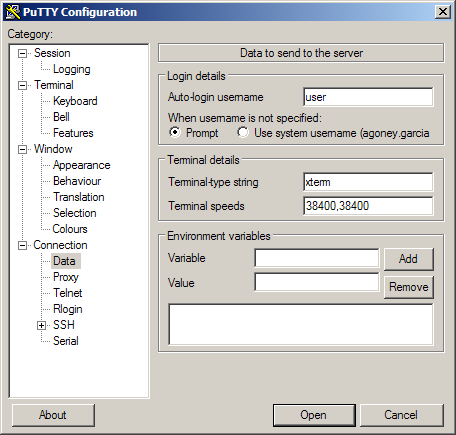Select Use system username radio option
This screenshot has height=435, width=456.
tap(243, 132)
